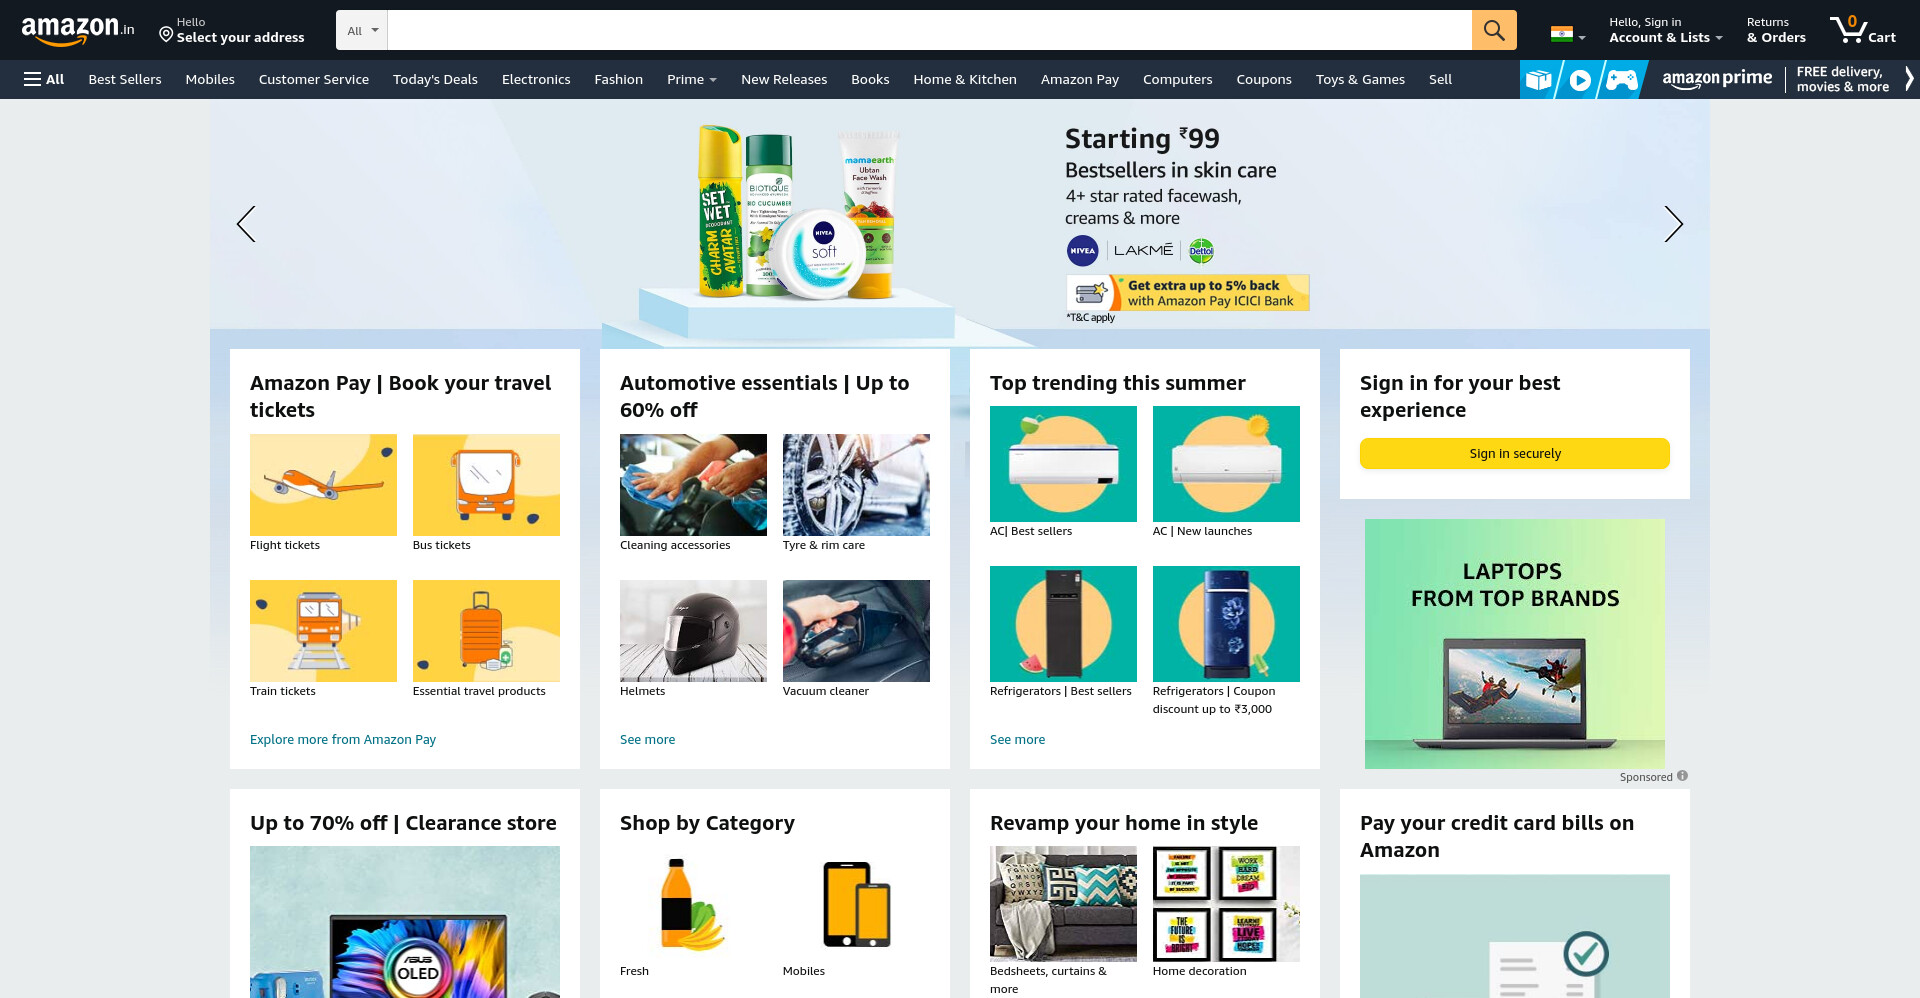Click the Amazon.in logo

tap(78, 30)
